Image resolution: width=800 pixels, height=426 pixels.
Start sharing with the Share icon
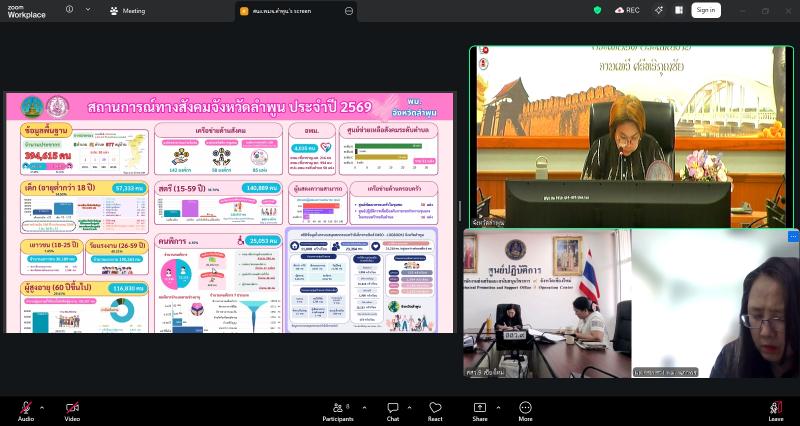point(480,411)
